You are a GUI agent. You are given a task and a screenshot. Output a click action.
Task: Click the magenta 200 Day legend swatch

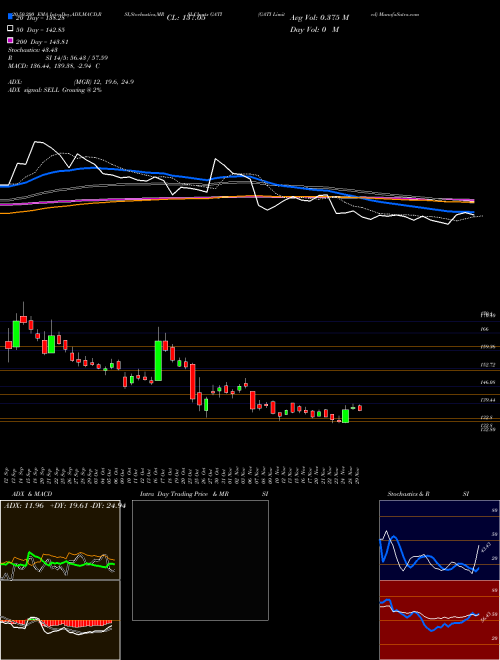coord(10,41)
